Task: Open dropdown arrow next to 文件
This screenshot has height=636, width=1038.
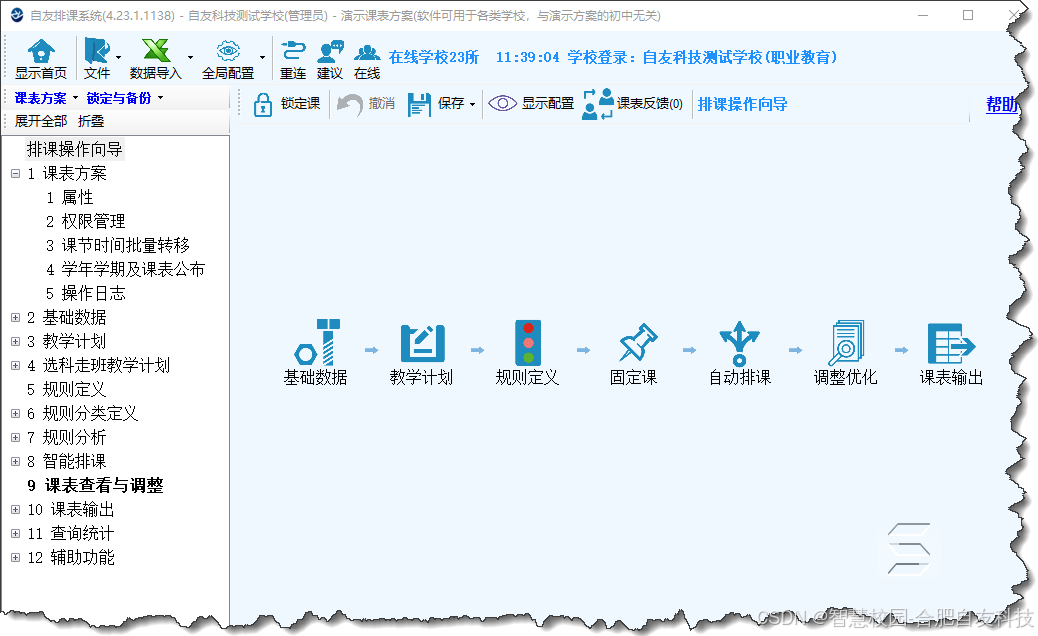Action: click(x=118, y=58)
